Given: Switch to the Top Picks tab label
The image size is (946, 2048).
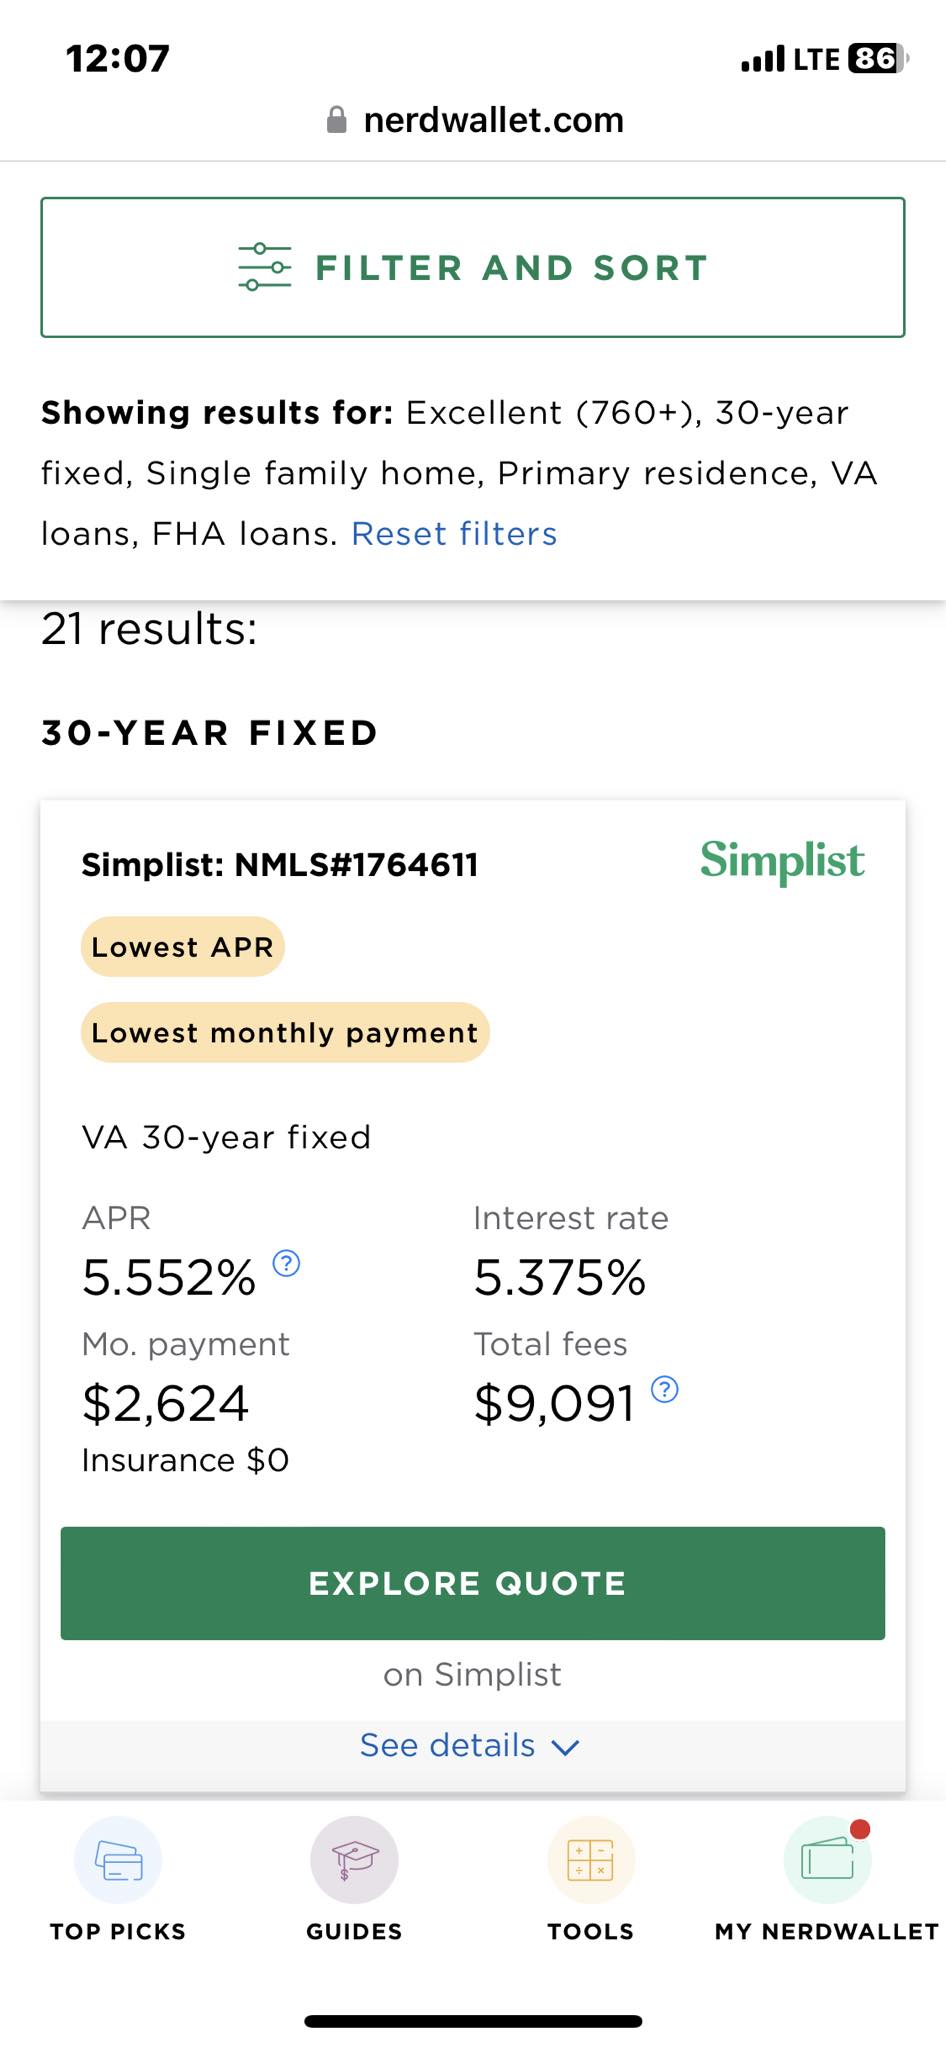Looking at the screenshot, I should pos(118,1931).
